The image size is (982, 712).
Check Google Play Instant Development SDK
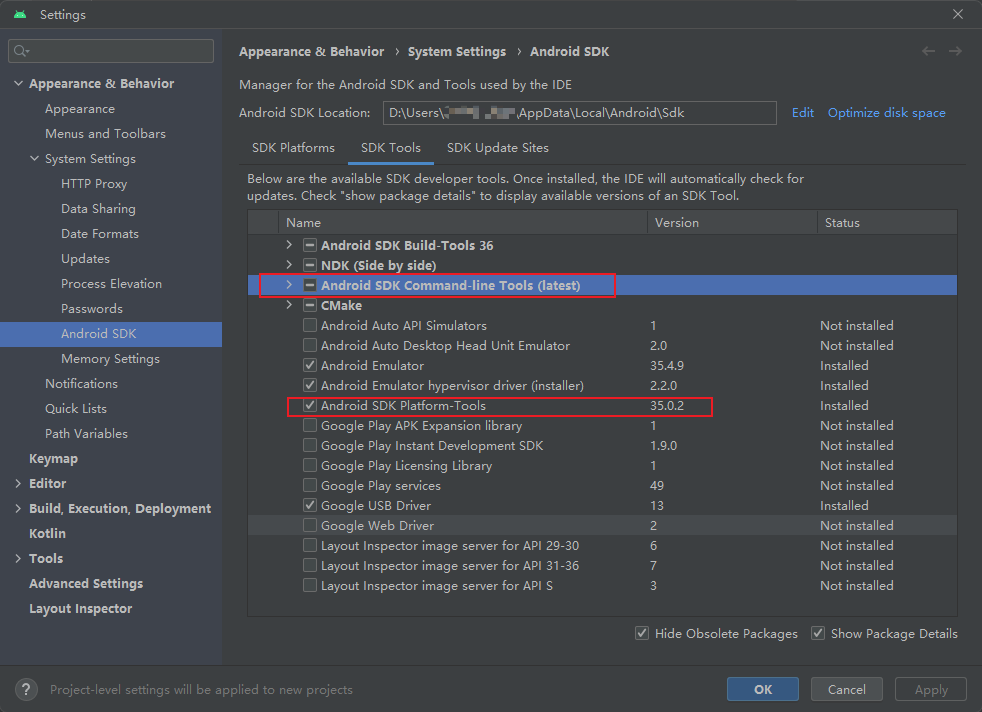[x=309, y=446]
